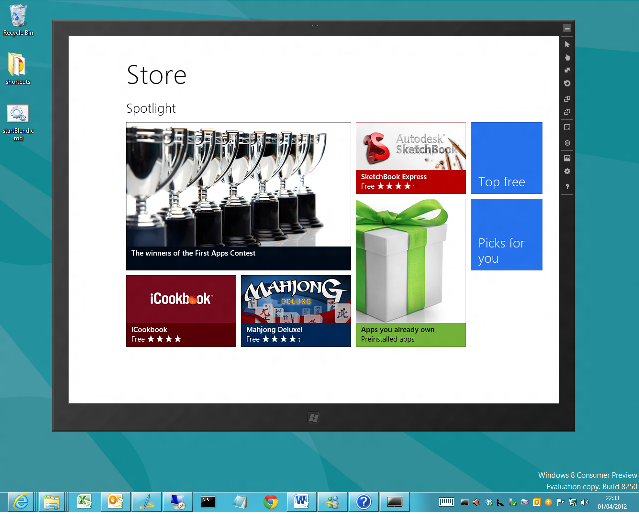Switch to simulator window taskbar button
The height and width of the screenshot is (514, 639).
click(x=394, y=502)
